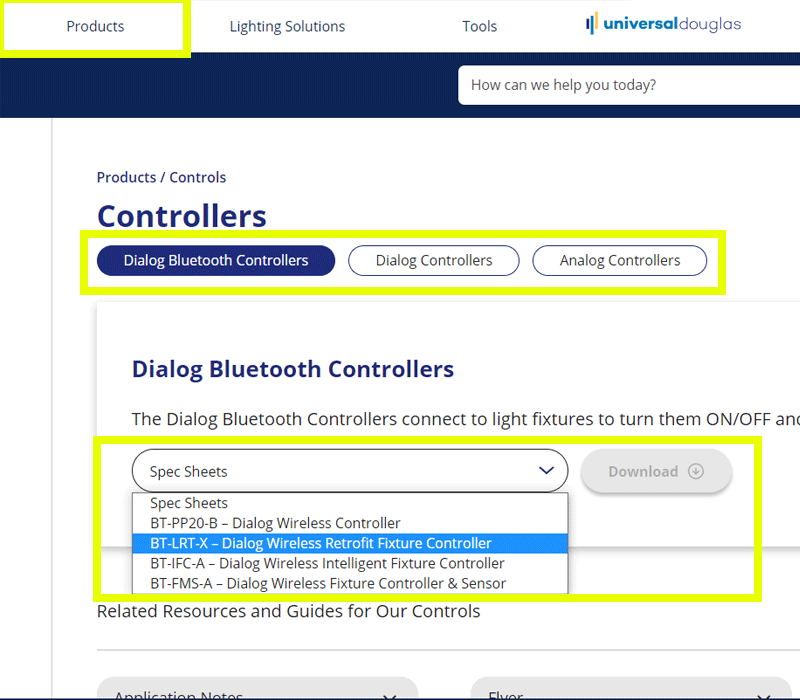Choose BT-LRT-X Wireless Retrofit Fixture Controller option
Viewport: 800px width, 700px height.
(x=350, y=543)
